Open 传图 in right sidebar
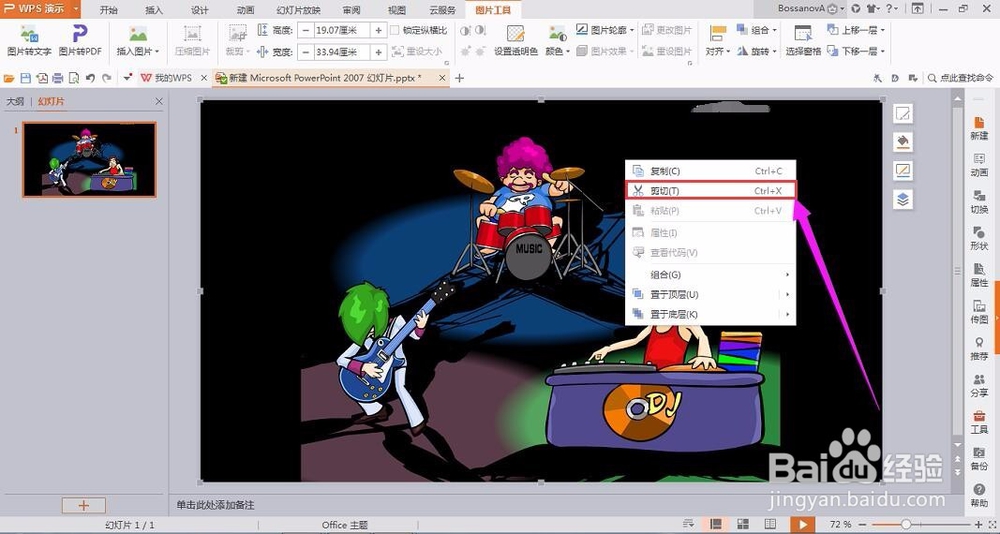 979,311
